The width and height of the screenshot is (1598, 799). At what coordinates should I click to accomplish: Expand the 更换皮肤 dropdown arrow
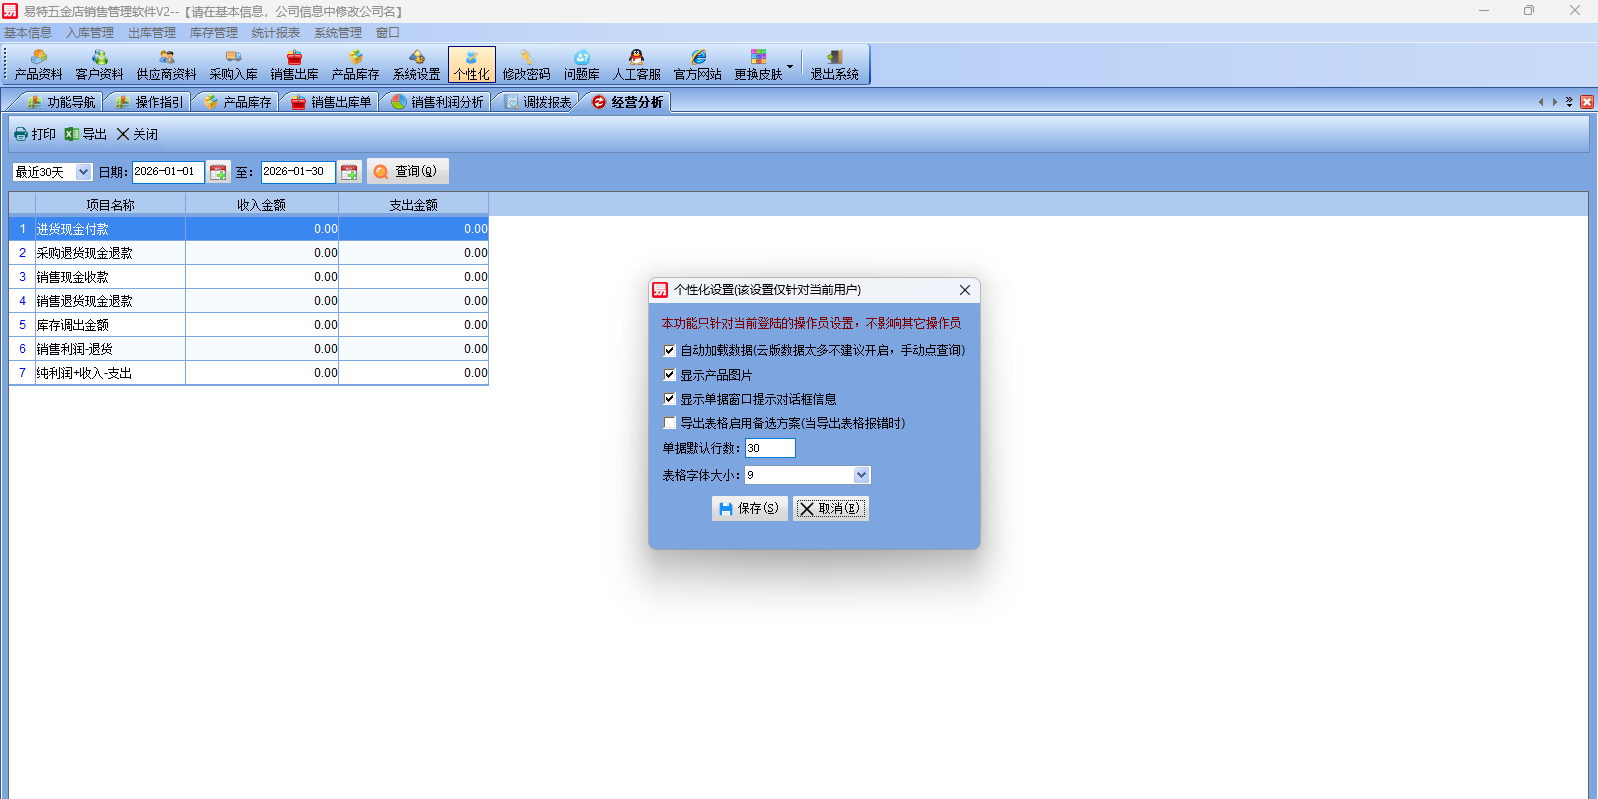coord(790,67)
